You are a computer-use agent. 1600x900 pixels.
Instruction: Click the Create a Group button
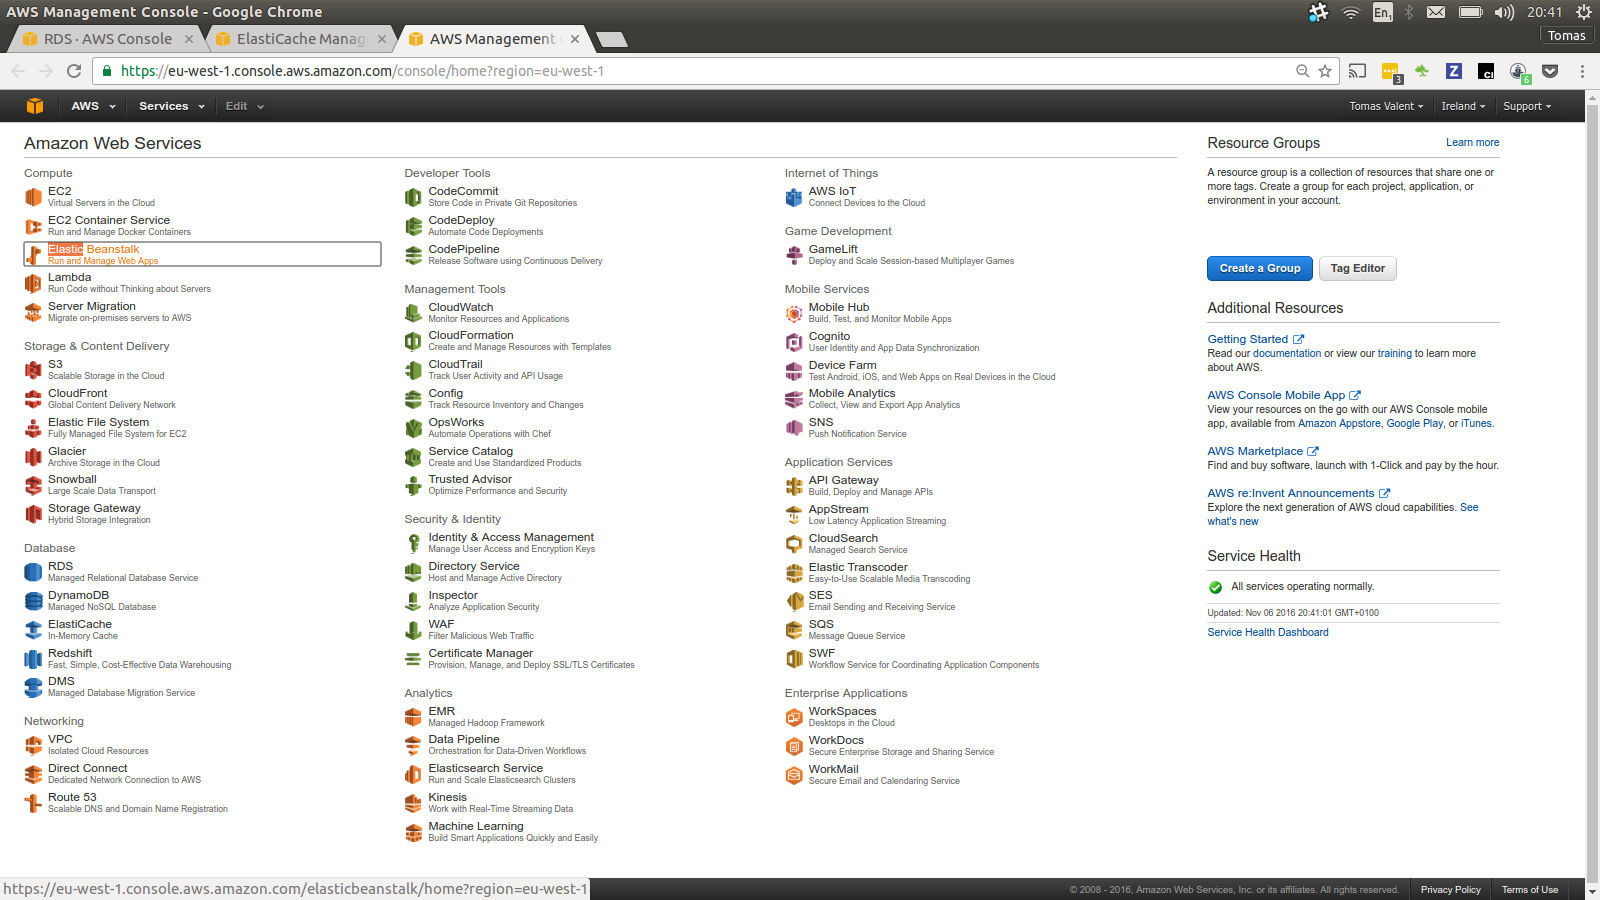click(x=1260, y=268)
